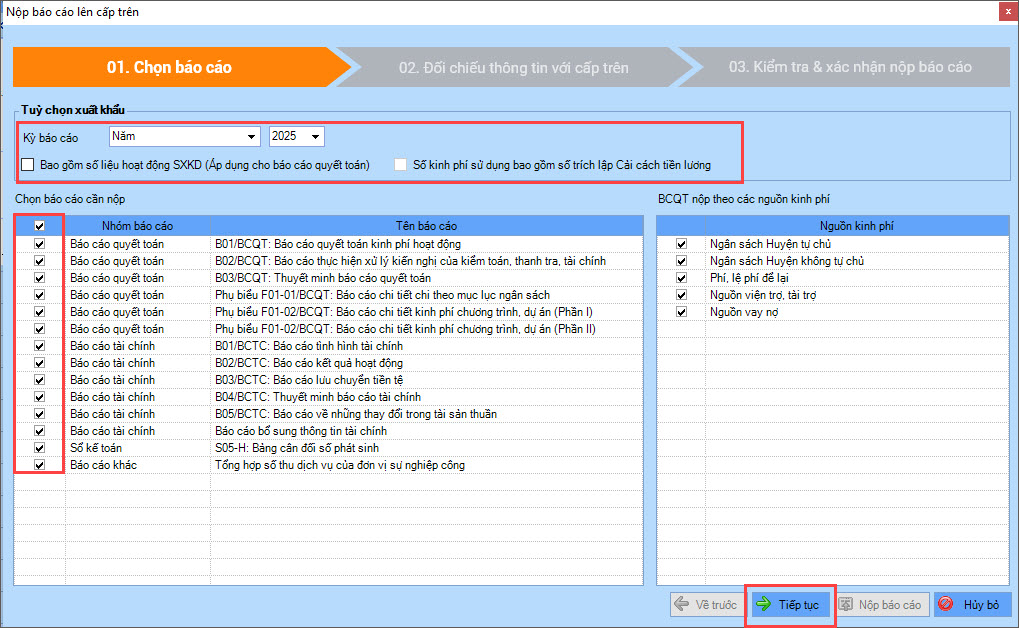1019x628 pixels.
Task: Click the Tên báo cáo column header
Action: [x=426, y=226]
